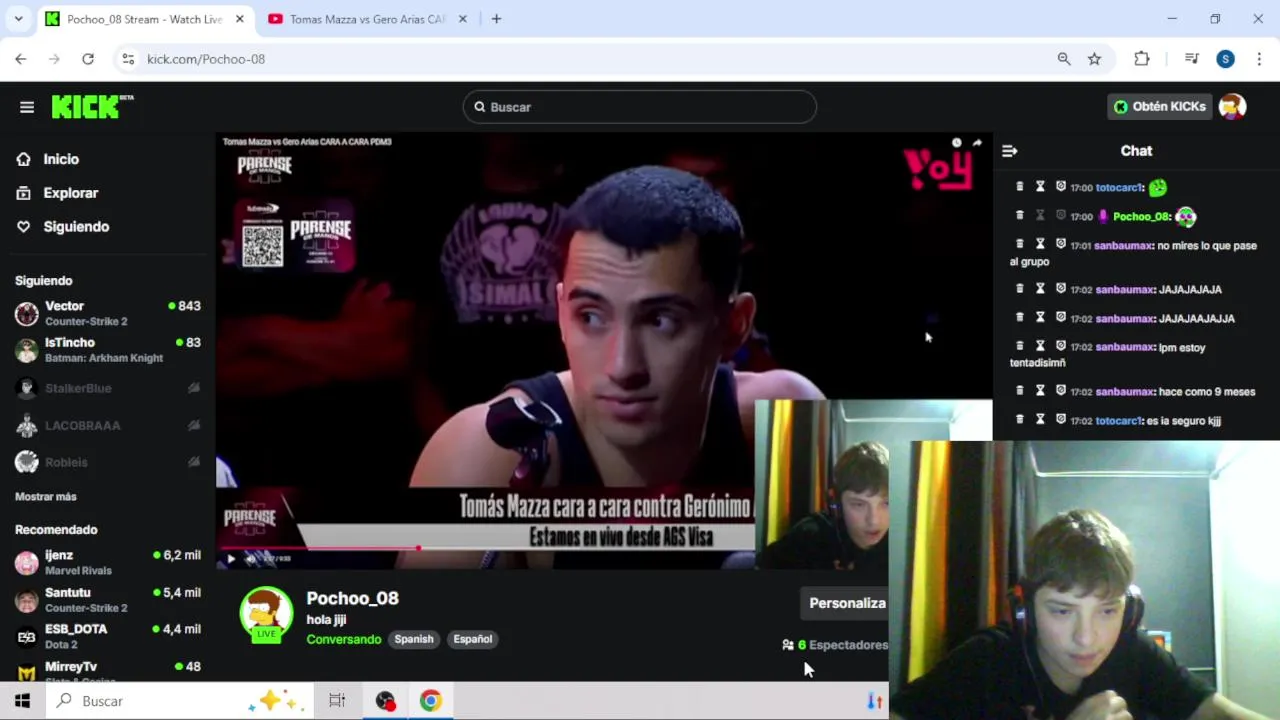1280x720 pixels.
Task: Open recommended channel MirreyTv
Action: click(108, 671)
